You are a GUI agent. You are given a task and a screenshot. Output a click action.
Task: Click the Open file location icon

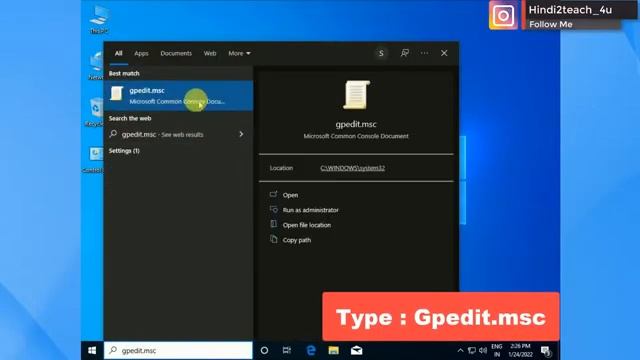pos(273,224)
